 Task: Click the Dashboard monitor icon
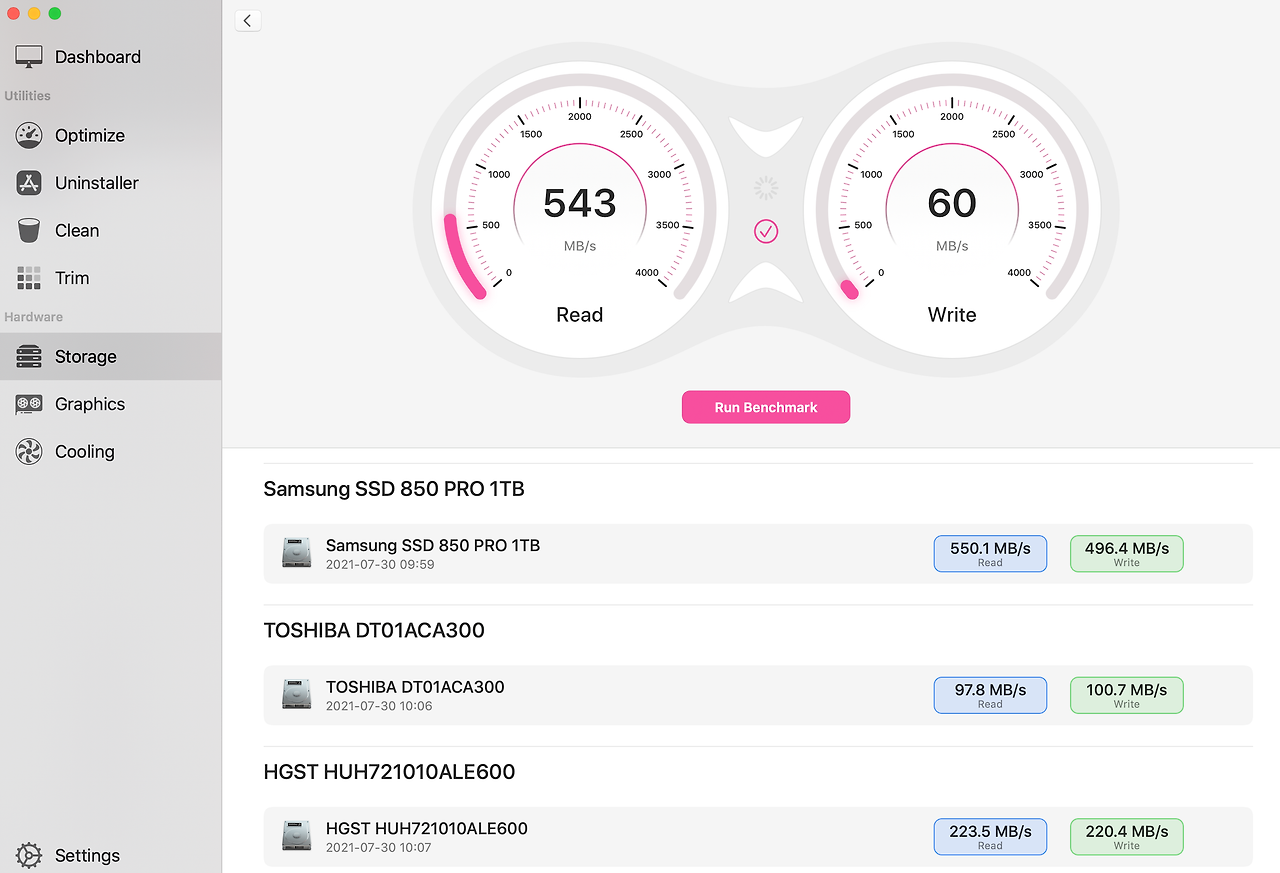tap(29, 57)
